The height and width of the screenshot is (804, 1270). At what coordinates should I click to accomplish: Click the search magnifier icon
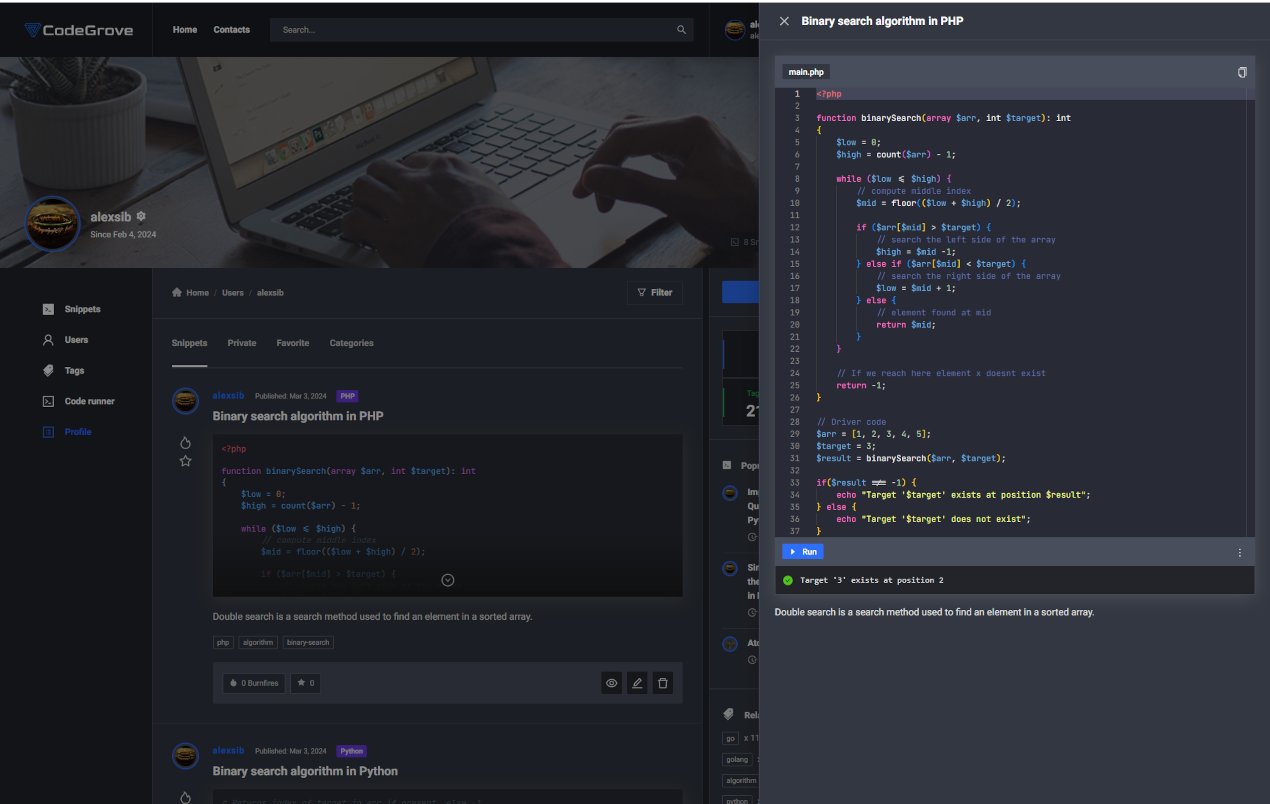coord(682,30)
